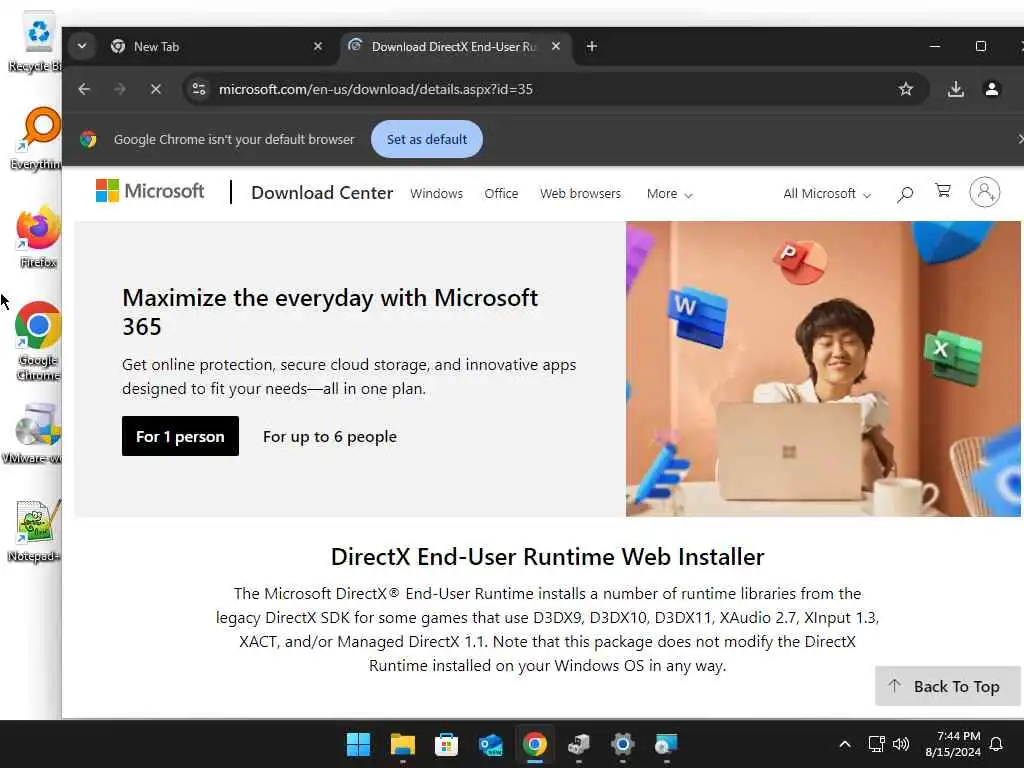Screen dimensions: 1024x768
Task: Click DirectX End-User Runtime Web Installer heading
Action: tap(547, 557)
